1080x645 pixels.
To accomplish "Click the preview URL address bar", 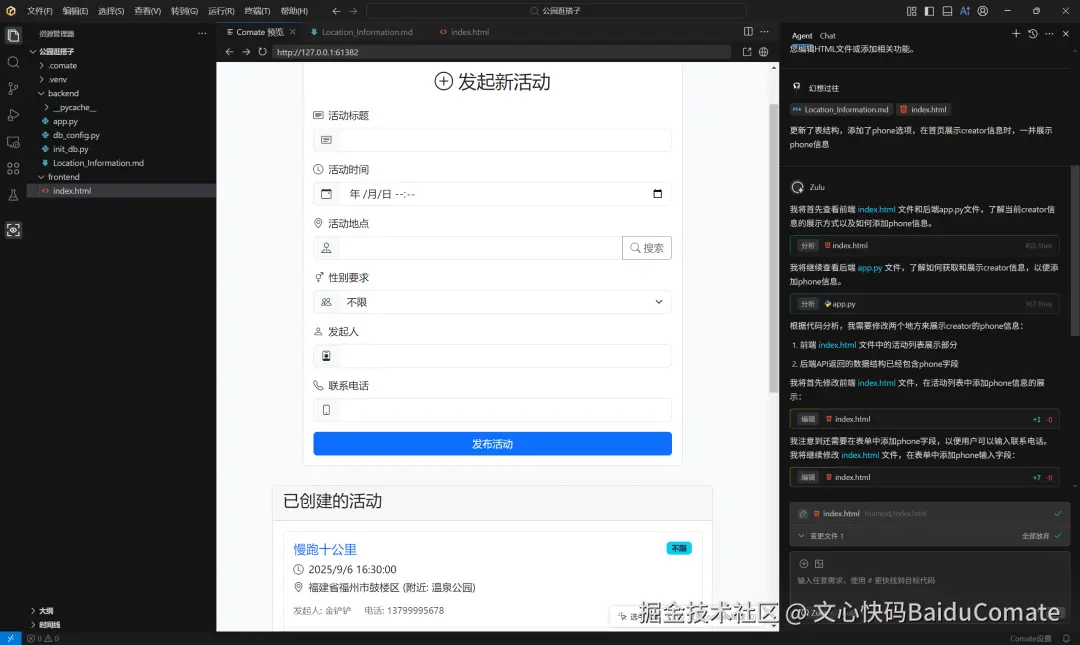I will pyautogui.click(x=501, y=52).
